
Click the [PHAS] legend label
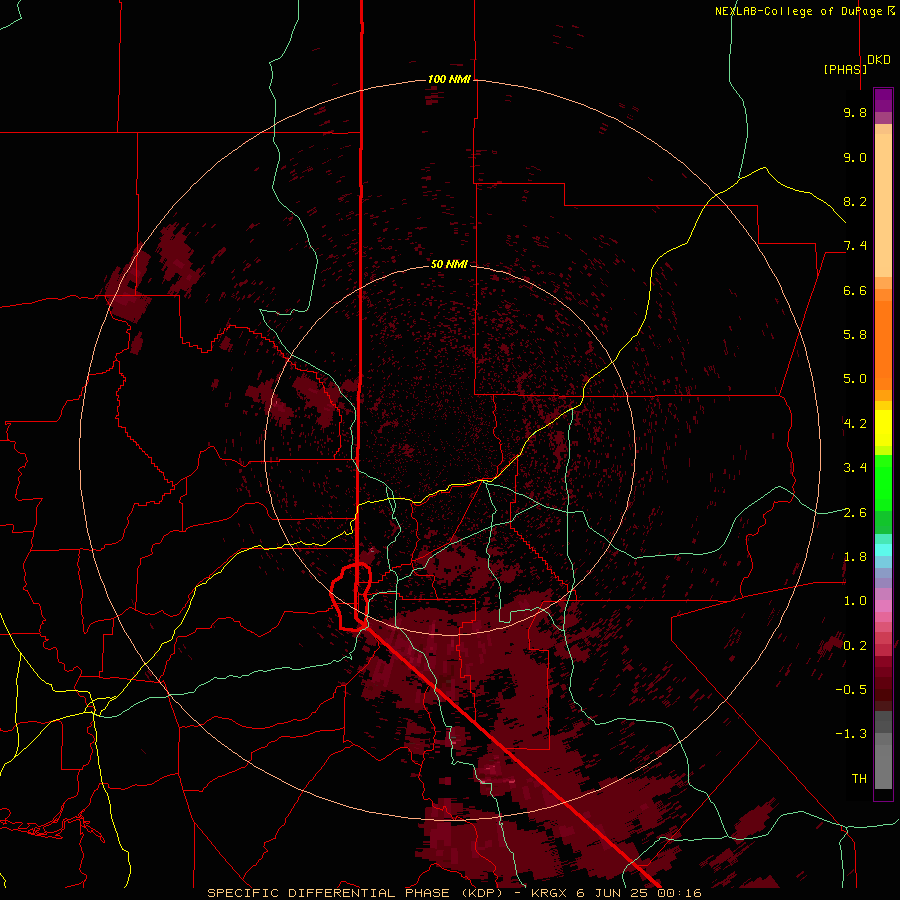pyautogui.click(x=845, y=69)
